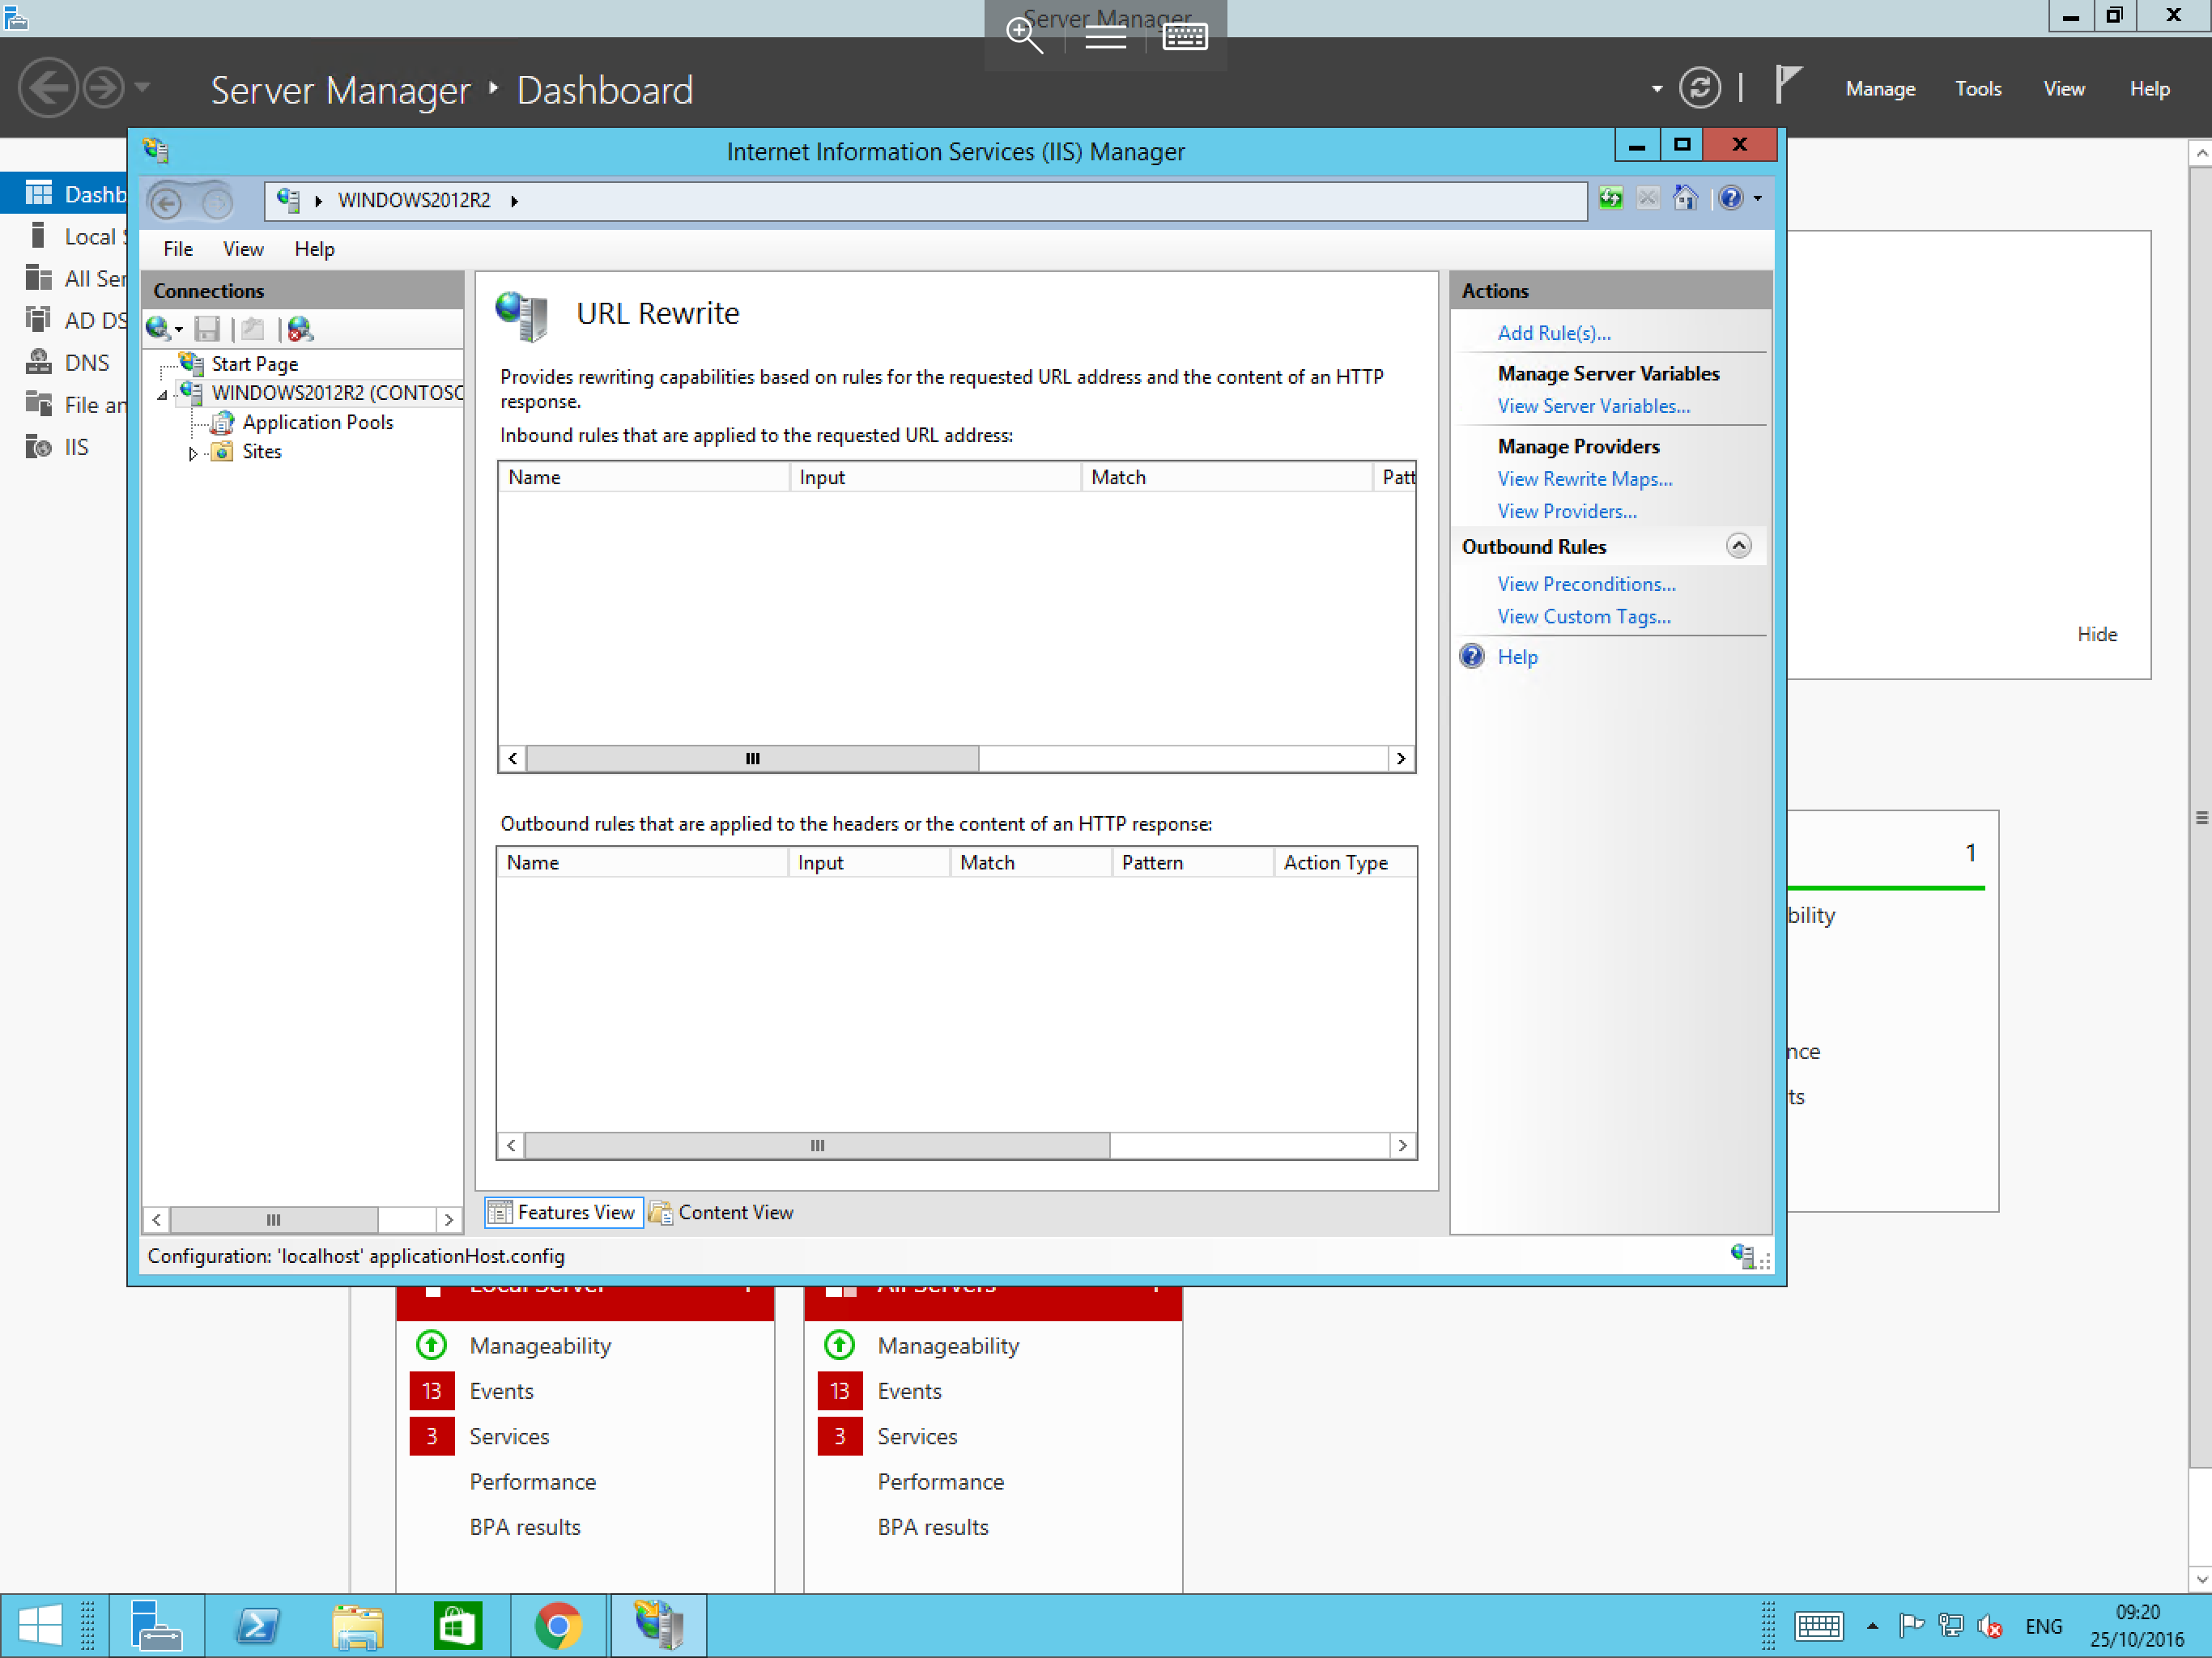2212x1658 pixels.
Task: Select DNS in Server Manager sidebar
Action: tap(87, 363)
